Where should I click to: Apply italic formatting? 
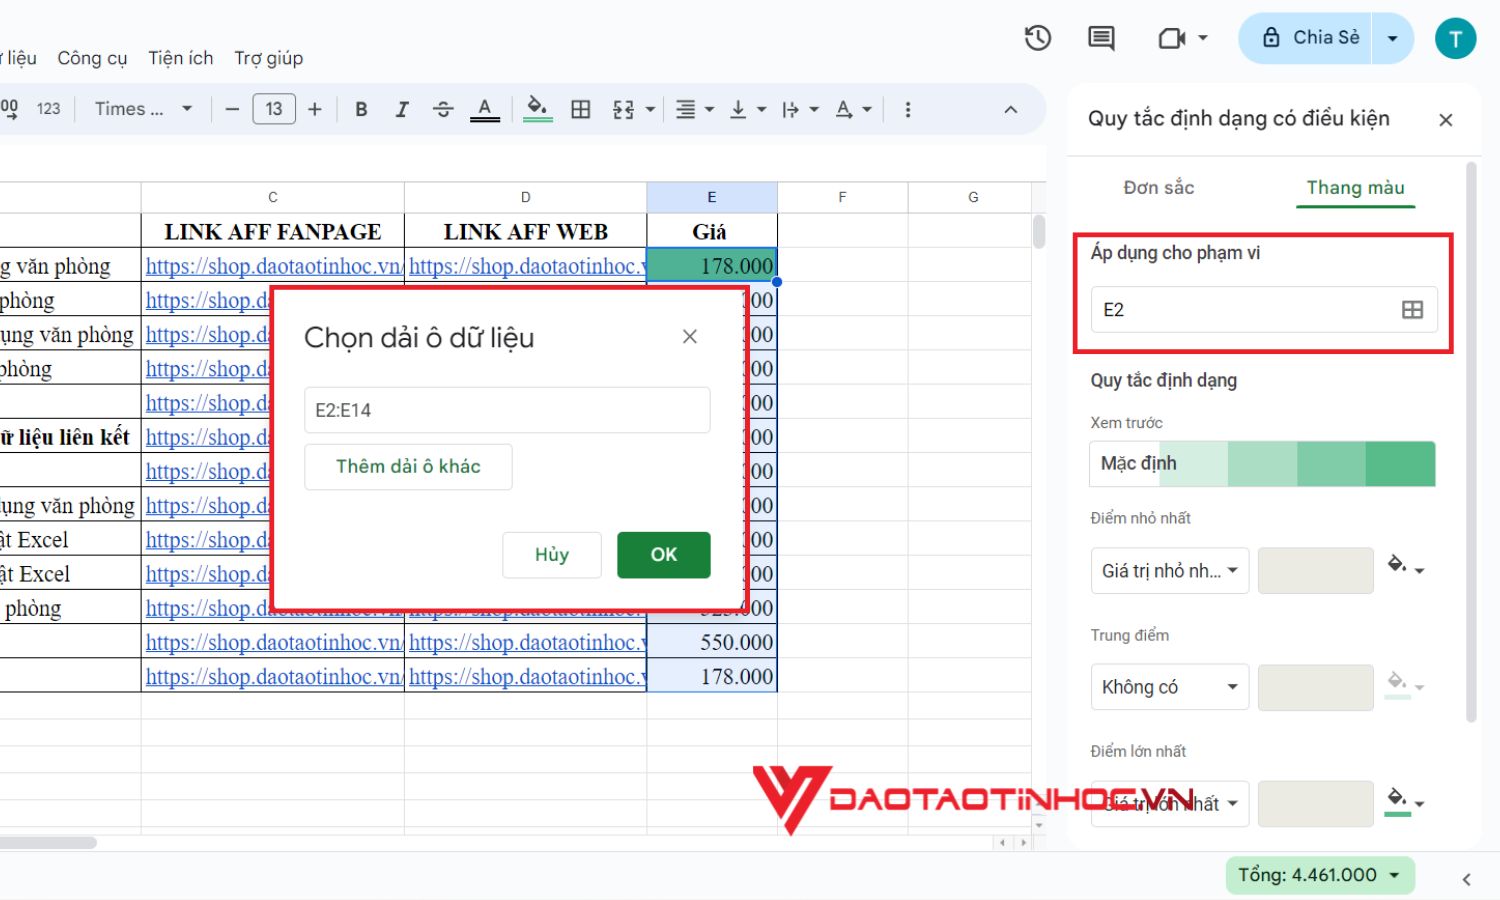402,109
